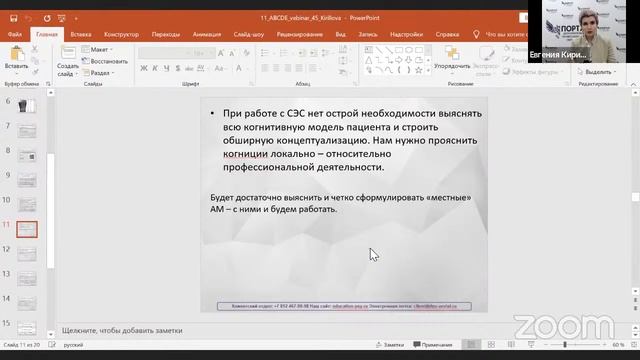Viewport: 640px width, 360px height.
Task: Switch to reading view icon
Action: pyautogui.click(x=511, y=345)
